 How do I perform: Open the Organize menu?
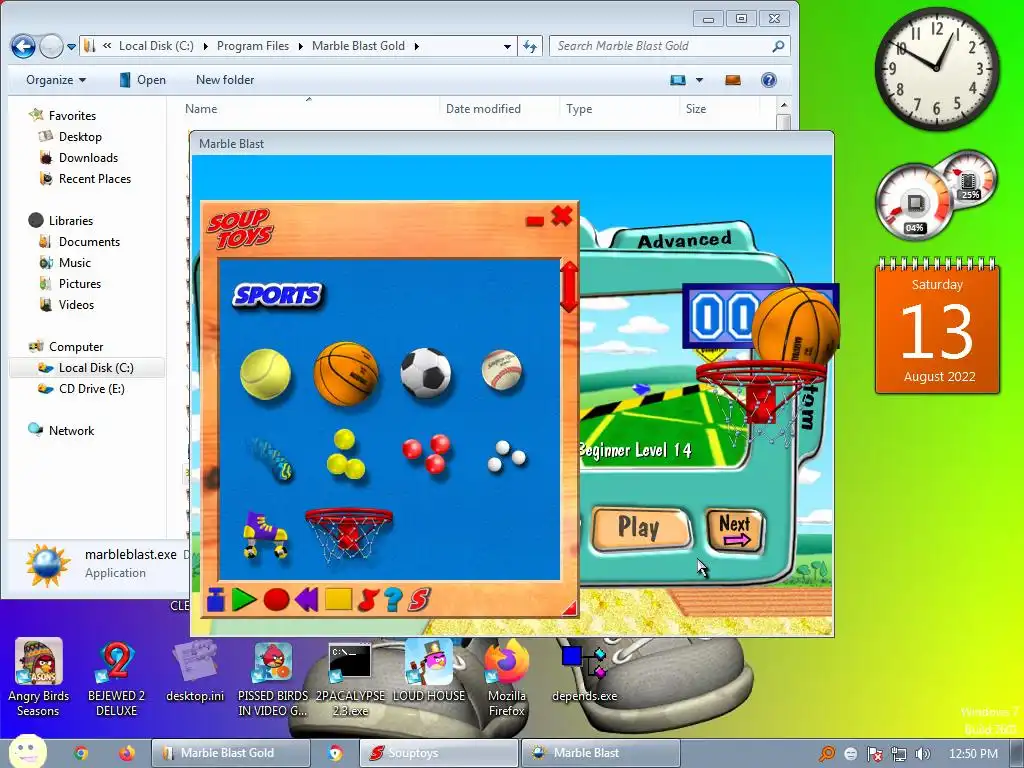(56, 80)
